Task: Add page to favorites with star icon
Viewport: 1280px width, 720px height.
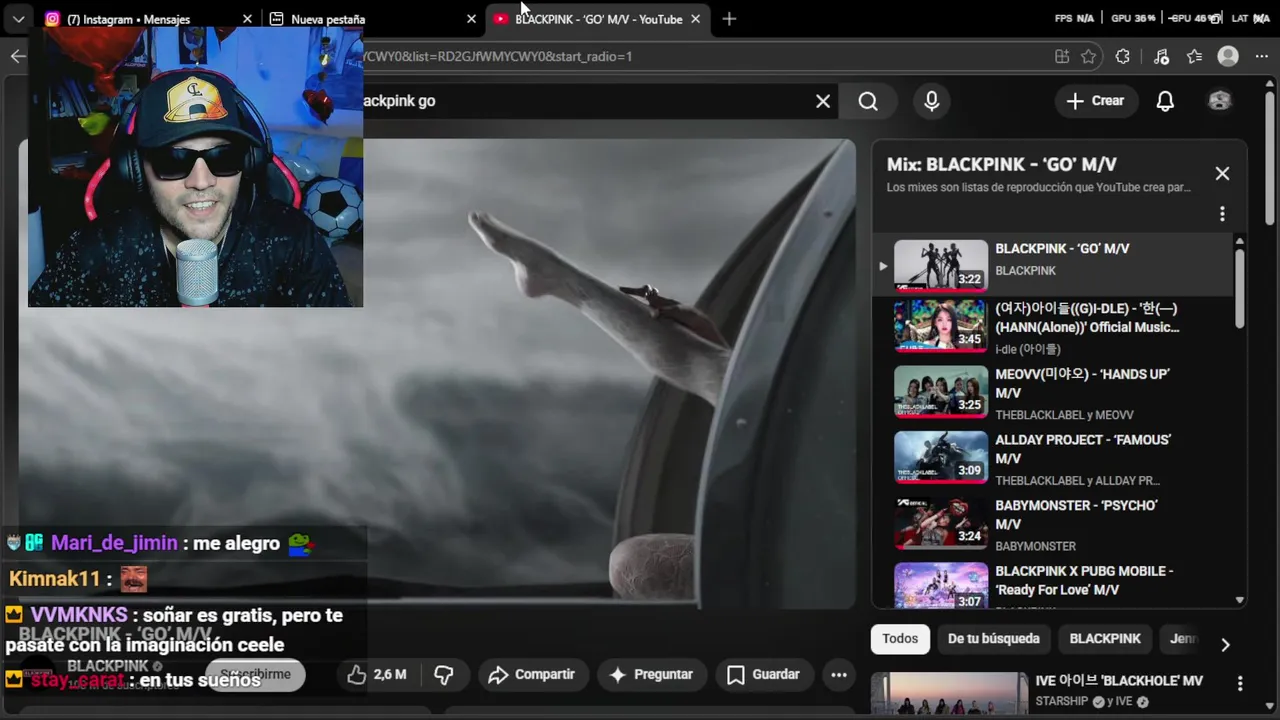Action: (x=1089, y=57)
